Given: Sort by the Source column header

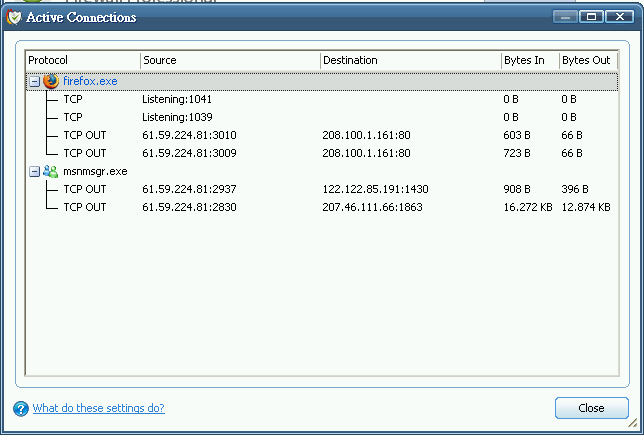Looking at the screenshot, I should click(x=230, y=60).
